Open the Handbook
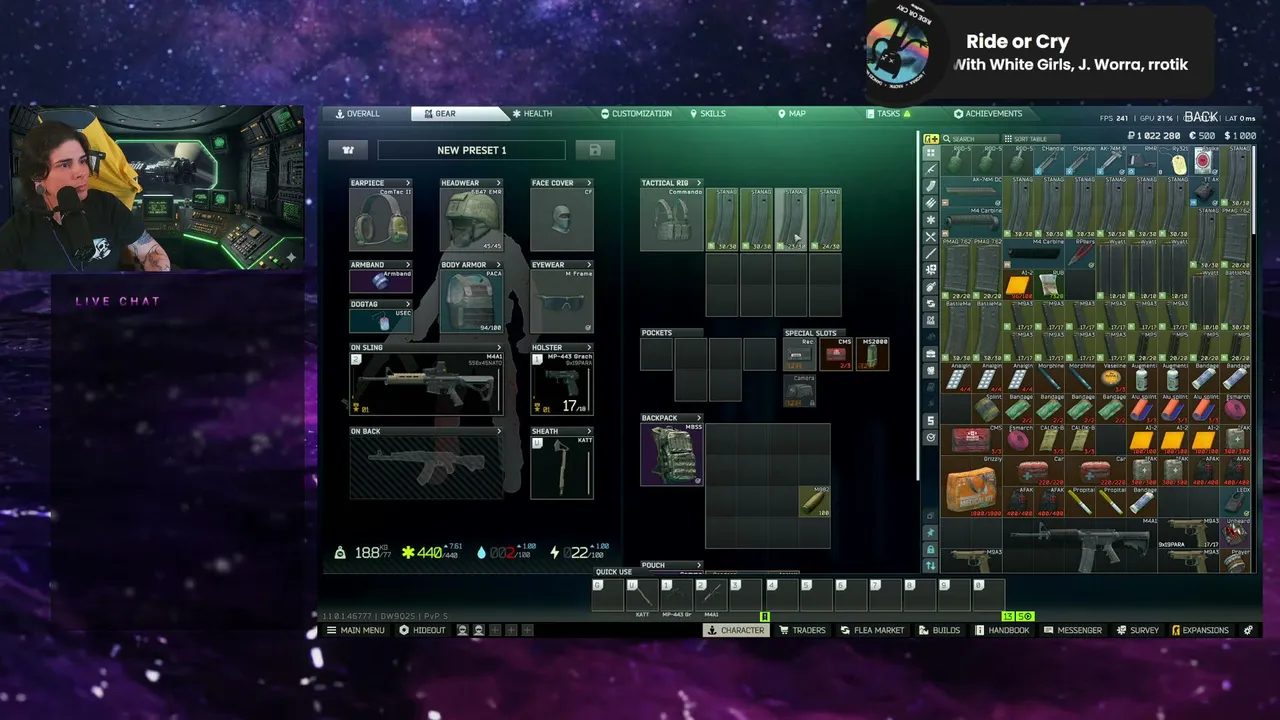 coord(1002,630)
